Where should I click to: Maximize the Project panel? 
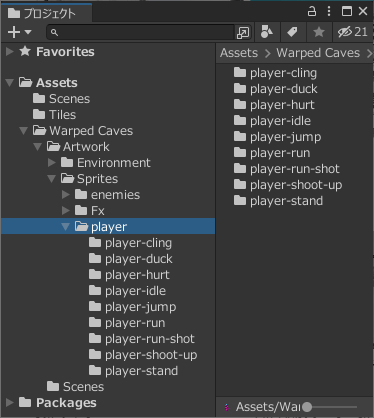coord(347,11)
